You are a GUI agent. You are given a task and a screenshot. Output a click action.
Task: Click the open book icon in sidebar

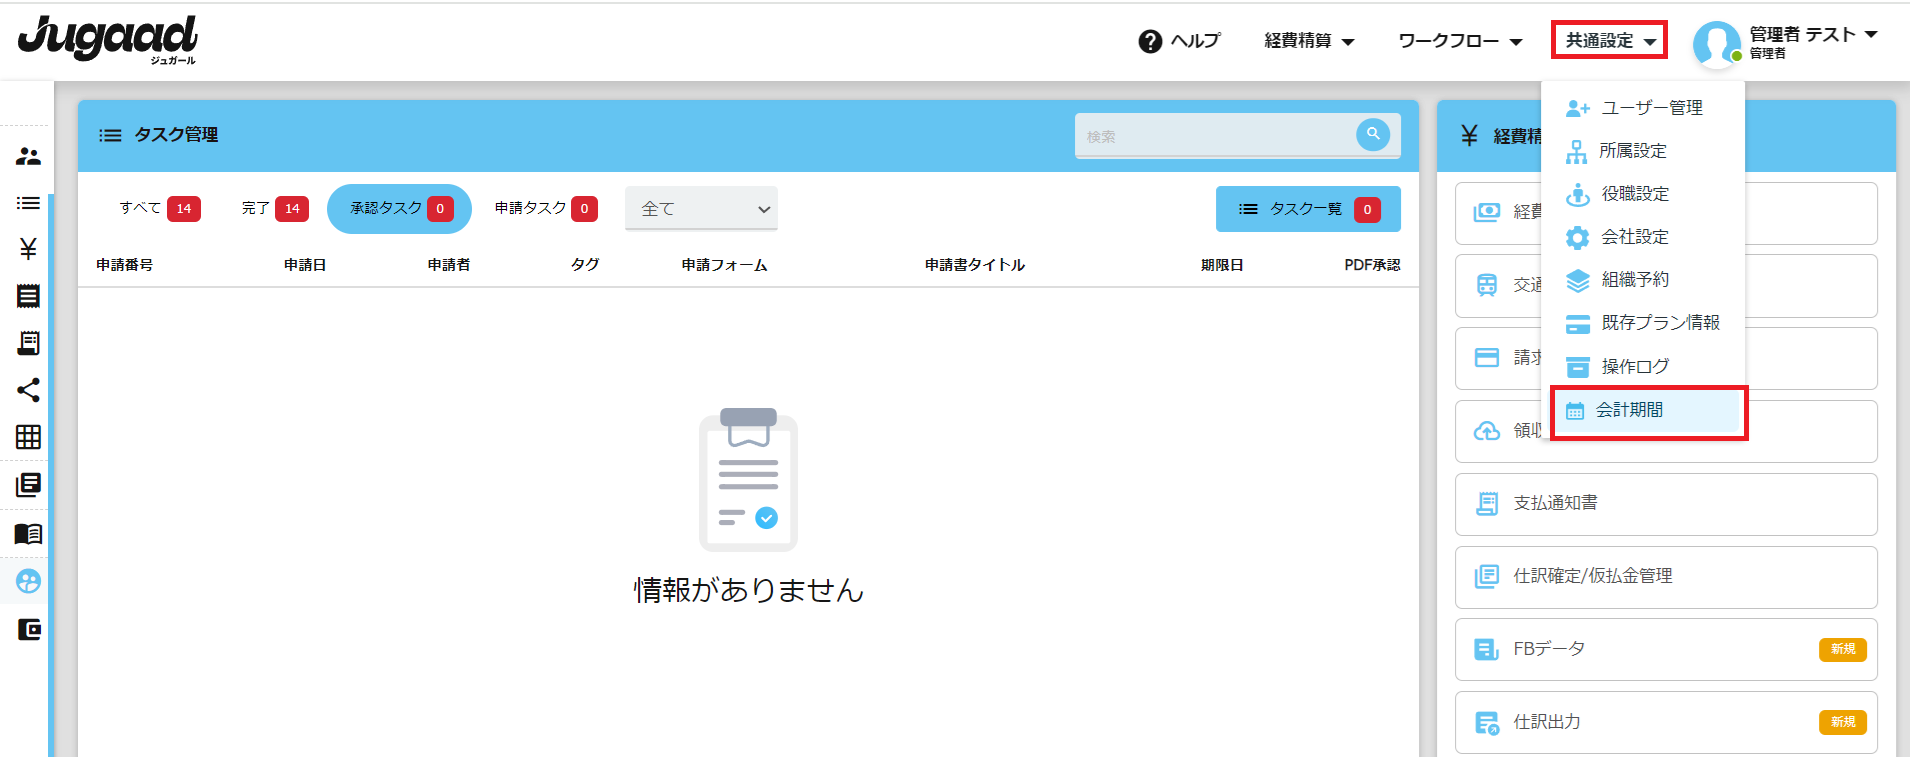coord(28,534)
